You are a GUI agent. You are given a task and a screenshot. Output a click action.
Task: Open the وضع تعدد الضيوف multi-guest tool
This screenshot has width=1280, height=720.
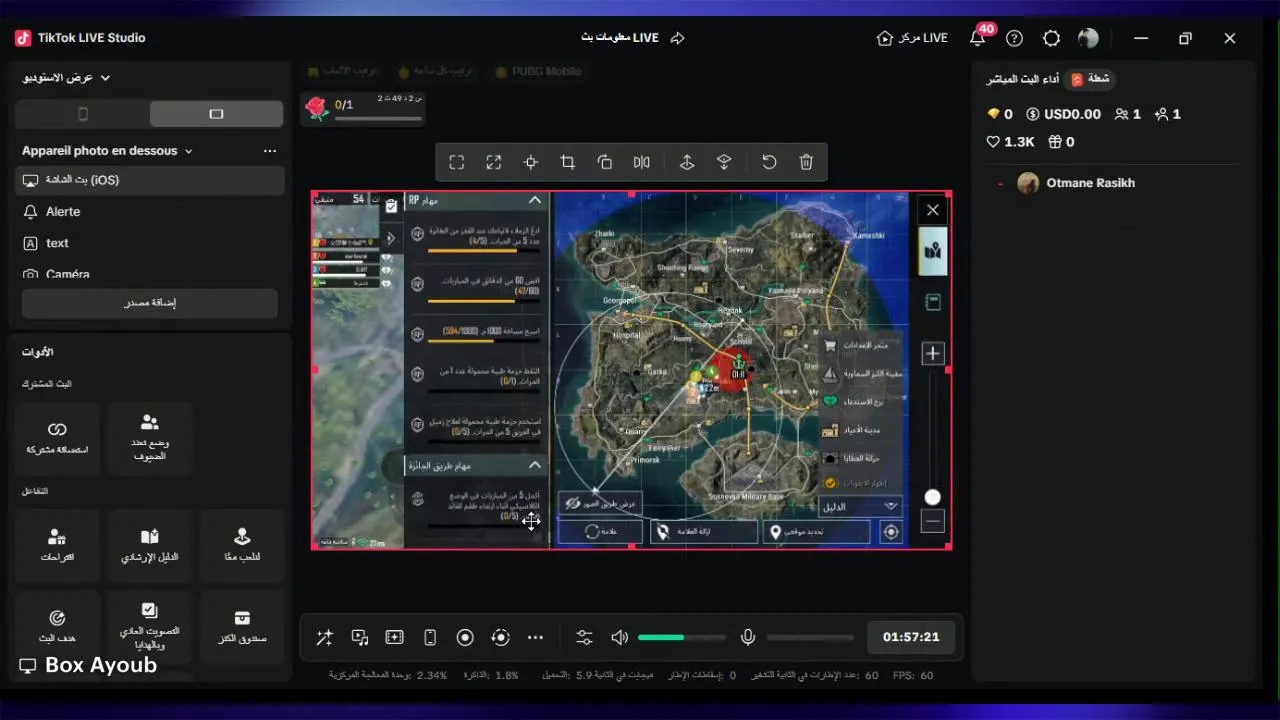(149, 439)
